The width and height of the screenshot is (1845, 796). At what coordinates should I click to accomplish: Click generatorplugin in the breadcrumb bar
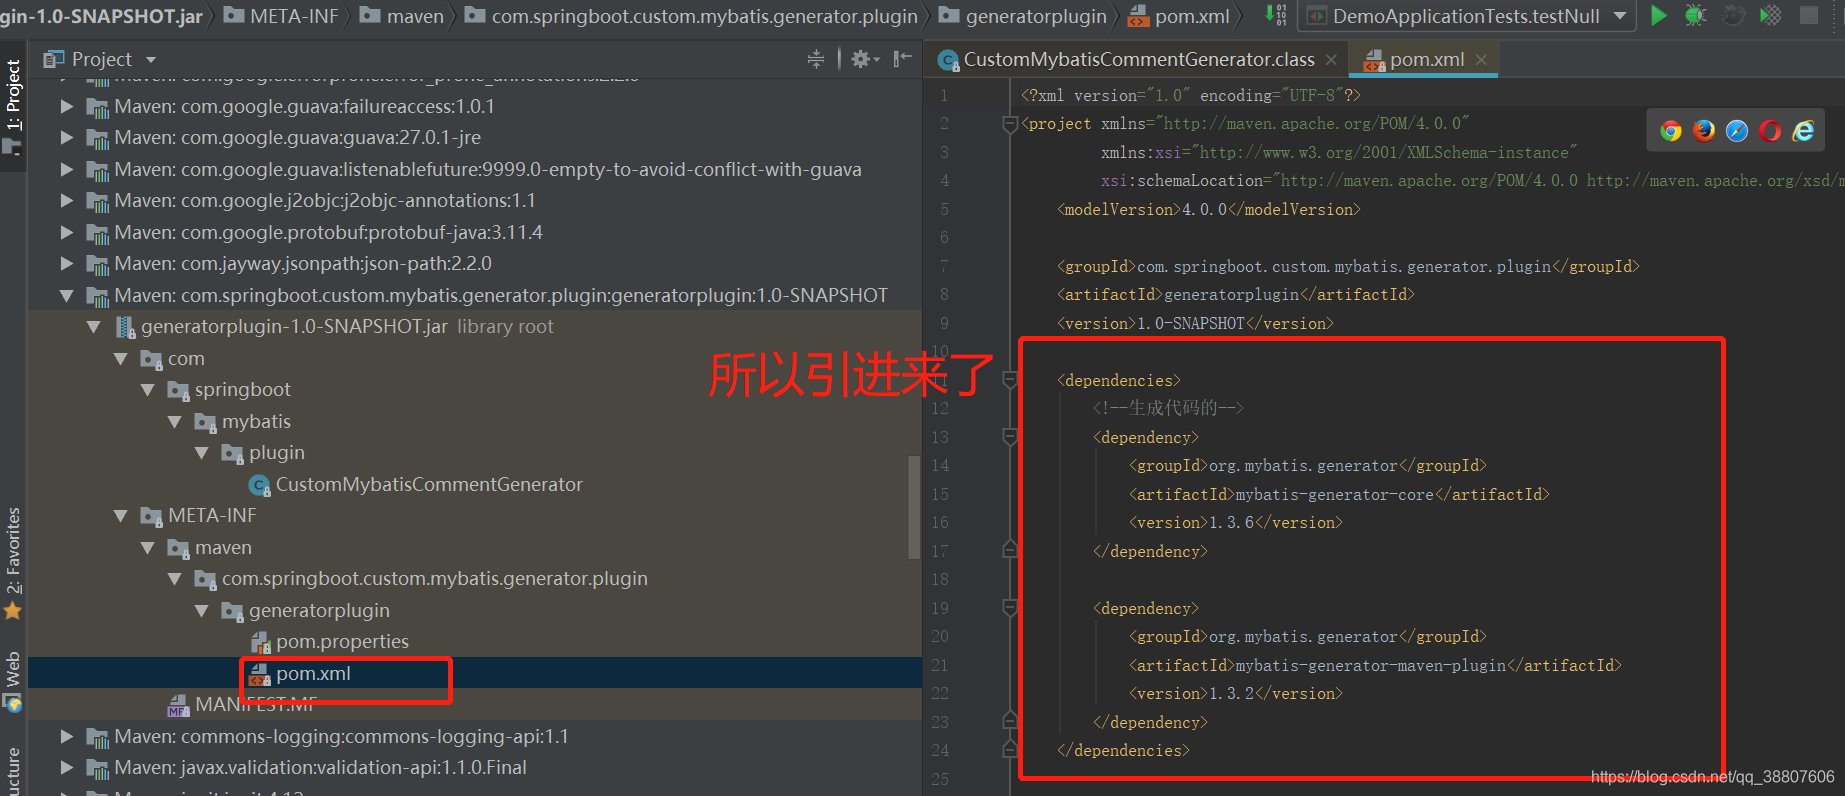click(x=1022, y=16)
